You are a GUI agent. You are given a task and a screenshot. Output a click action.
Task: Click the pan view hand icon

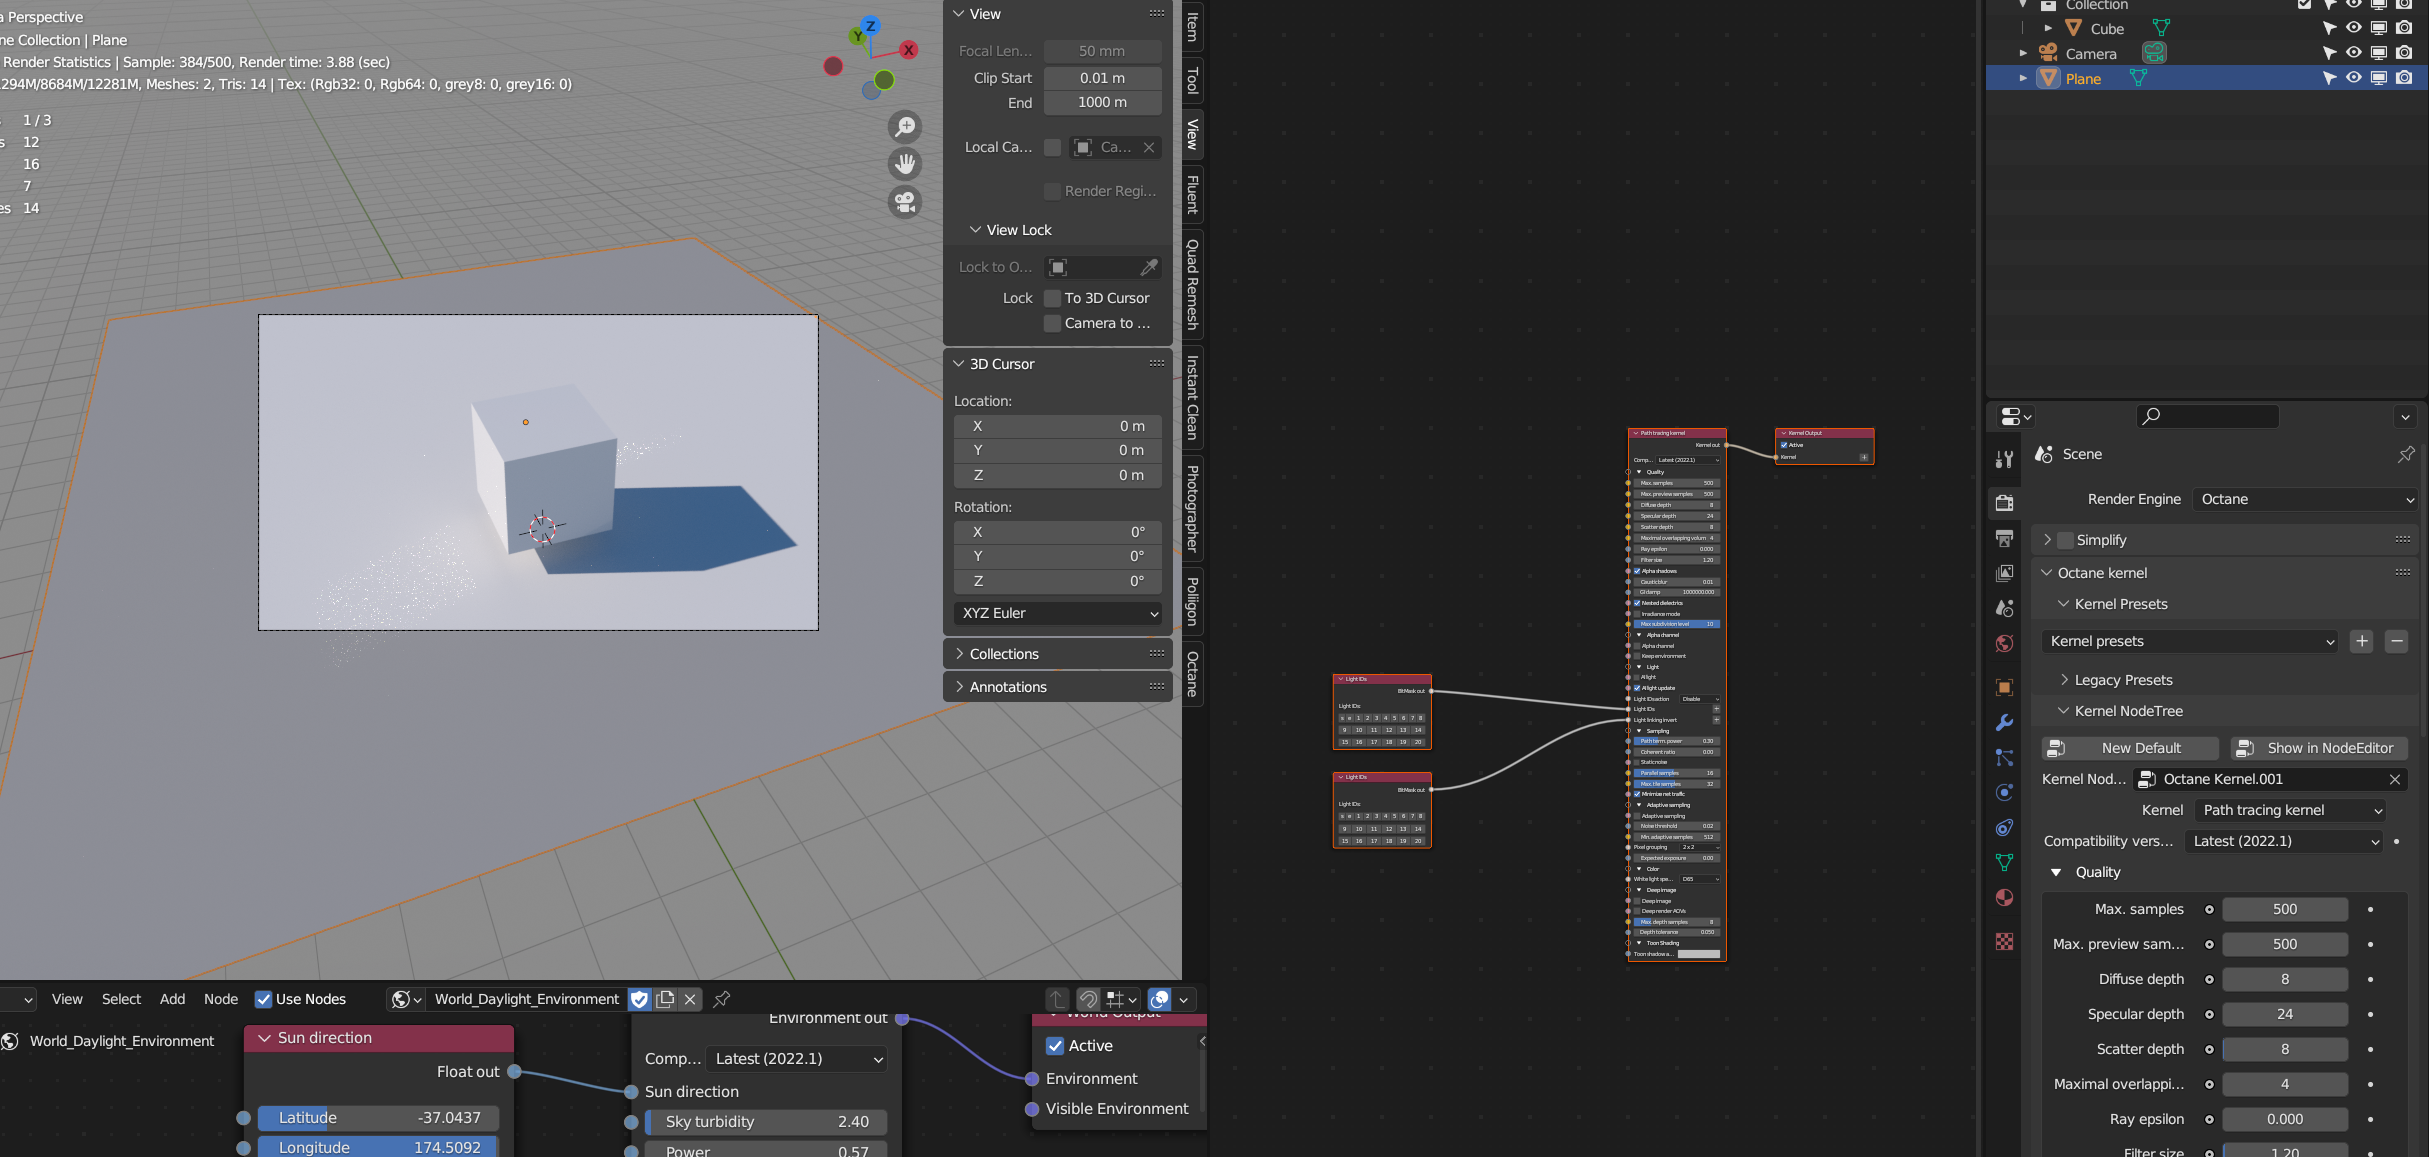coord(905,164)
